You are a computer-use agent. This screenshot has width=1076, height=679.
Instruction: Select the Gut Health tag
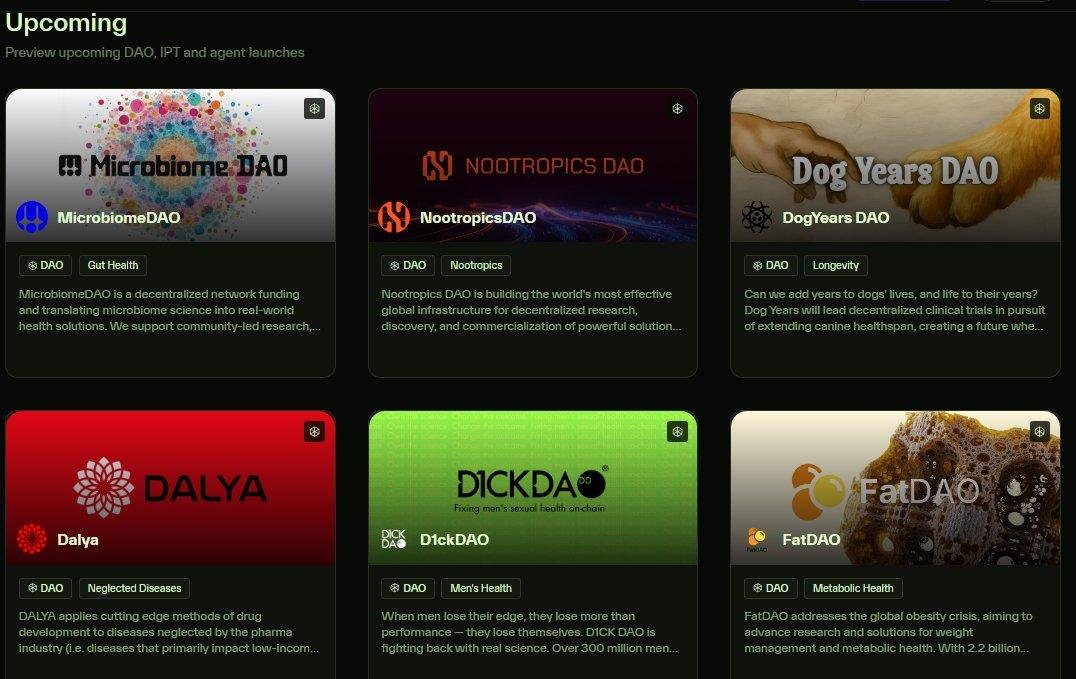113,265
